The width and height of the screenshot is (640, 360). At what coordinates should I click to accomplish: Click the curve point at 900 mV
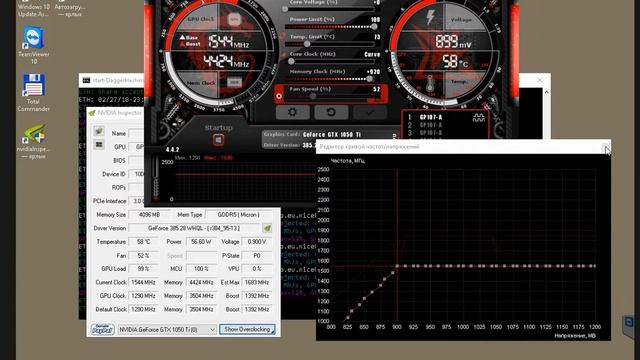tap(397, 267)
